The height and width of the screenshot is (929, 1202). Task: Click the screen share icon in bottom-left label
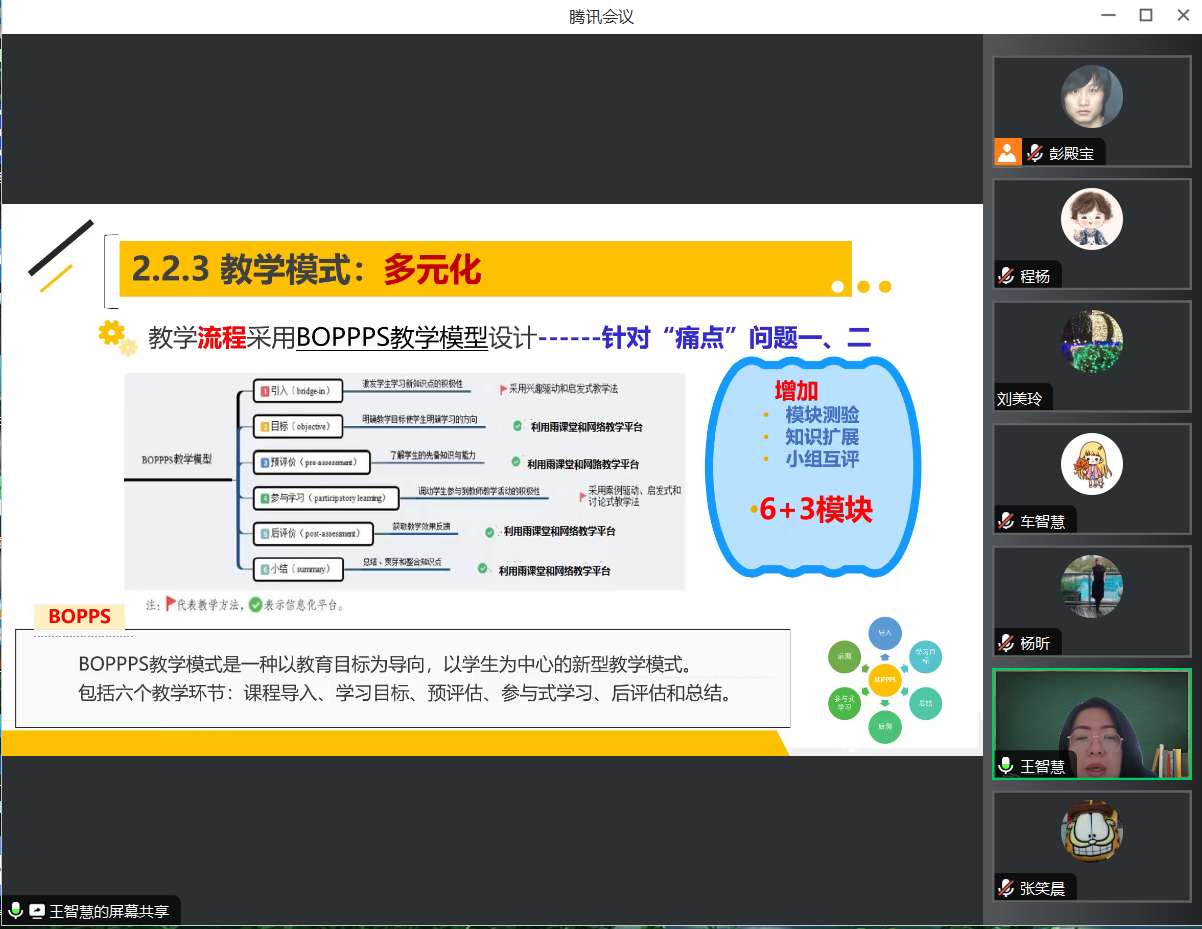pyautogui.click(x=37, y=911)
